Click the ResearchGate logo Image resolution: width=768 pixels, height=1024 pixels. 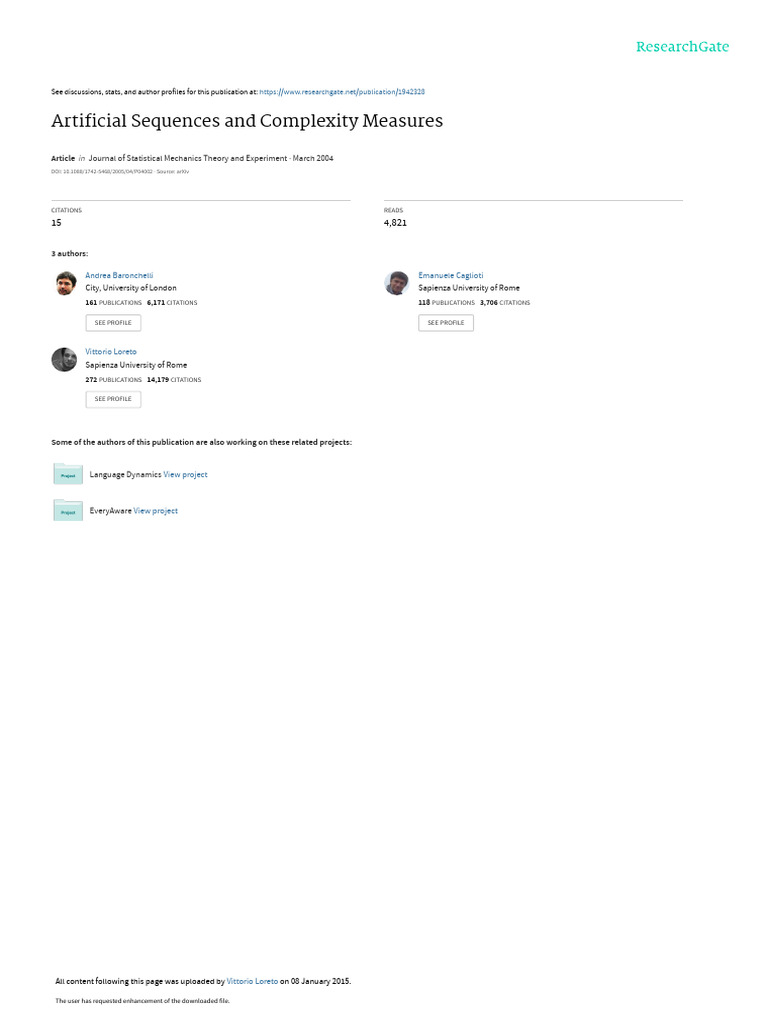(x=682, y=46)
